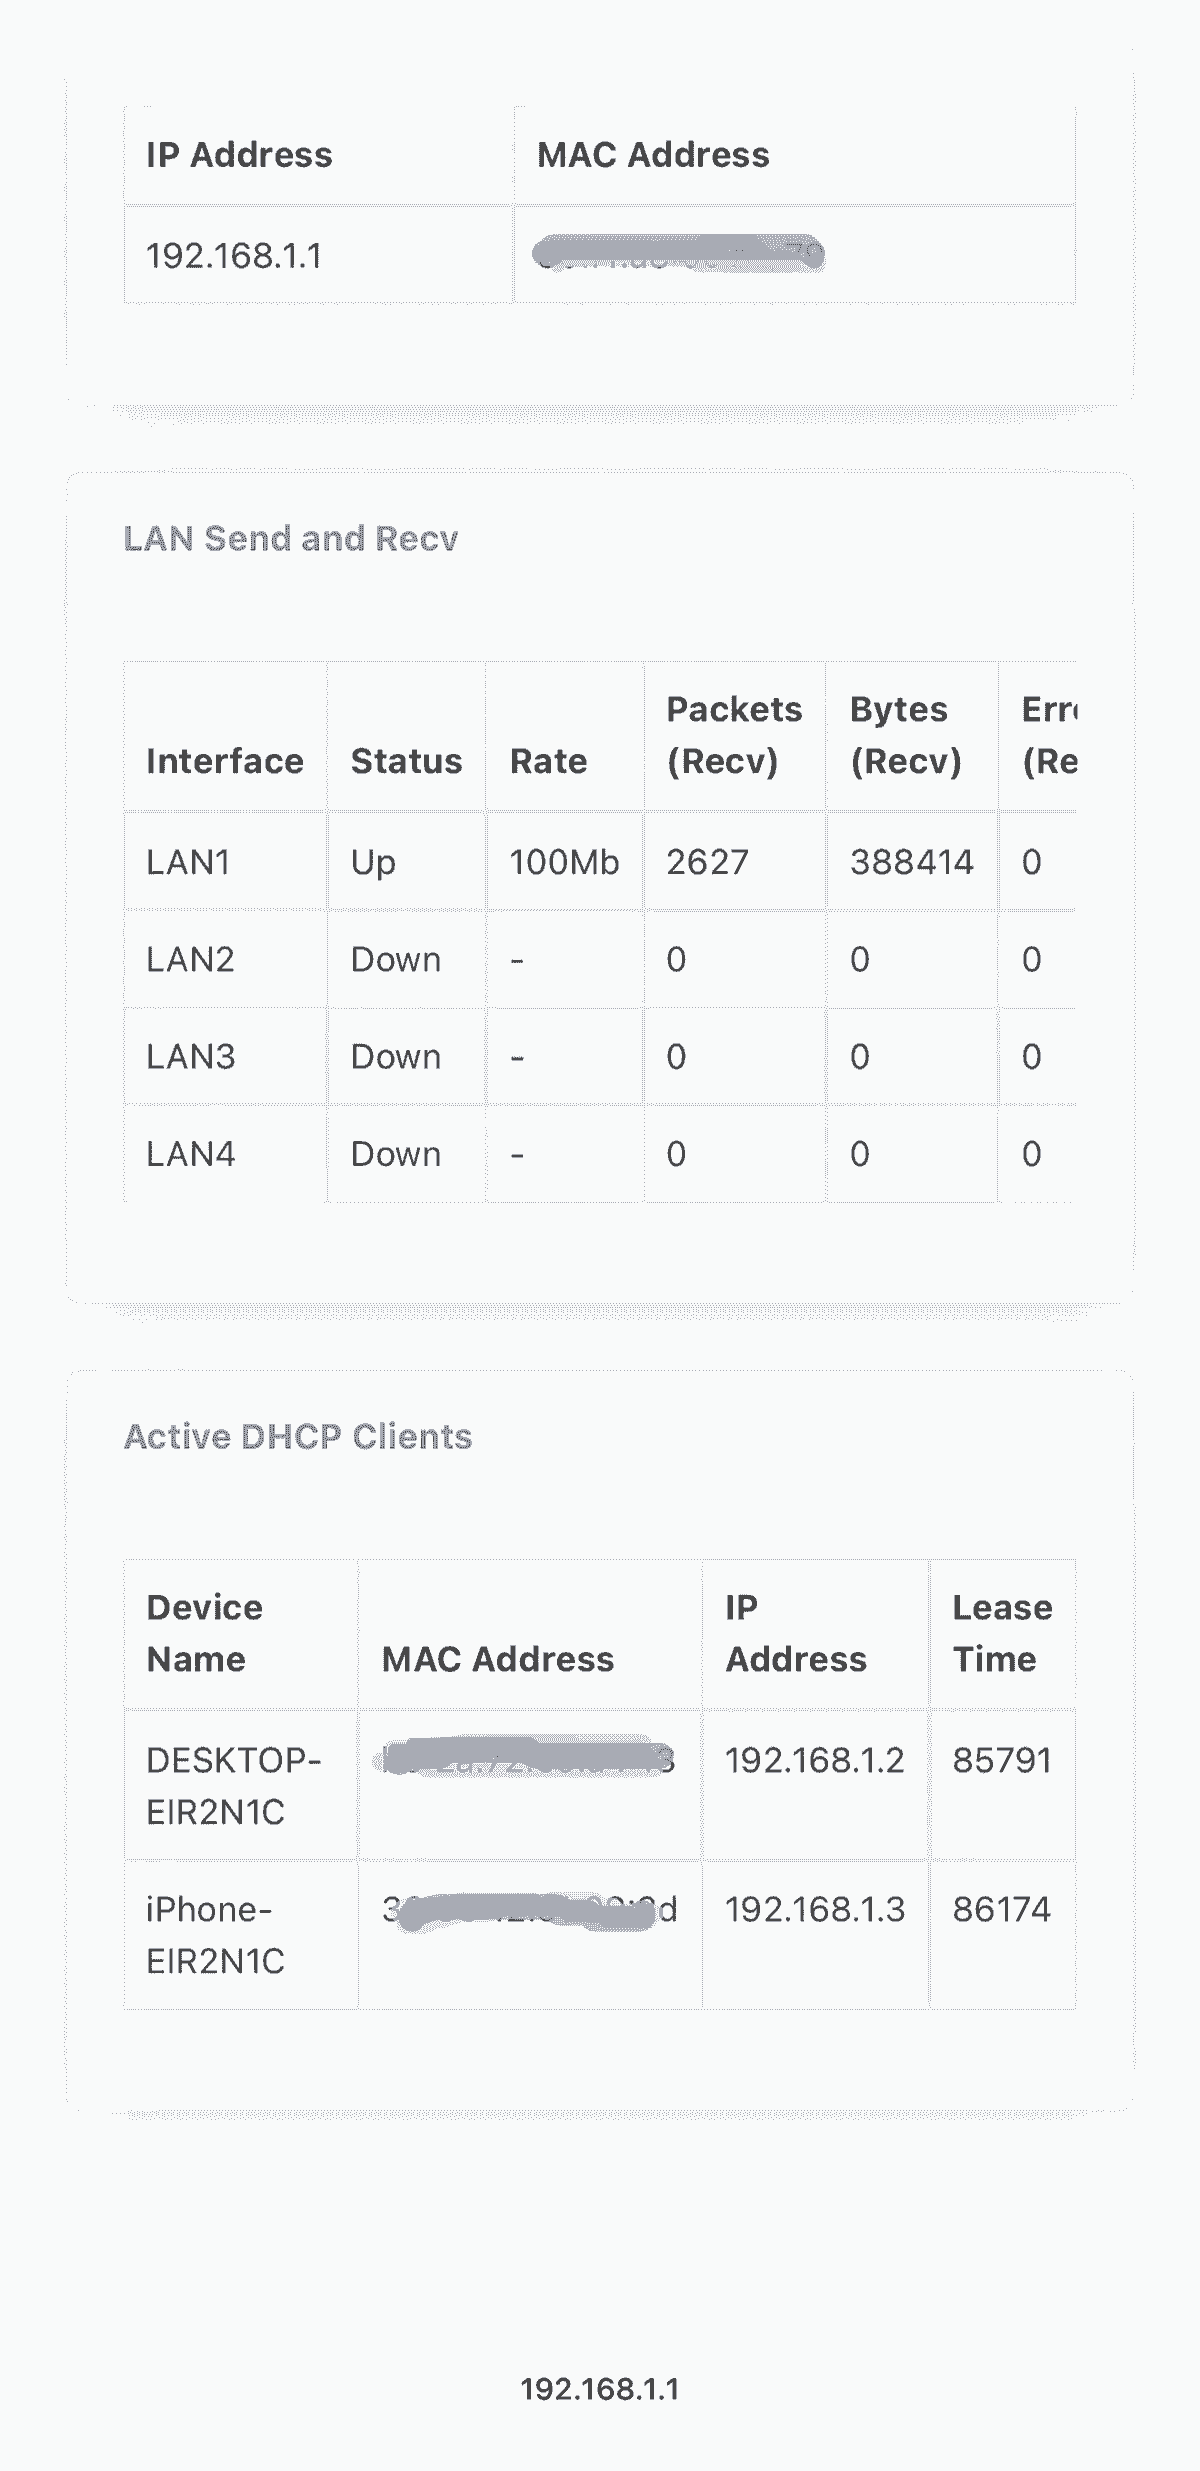This screenshot has height=2471, width=1200.
Task: Click the 100Mb rate value for LAN1
Action: point(564,862)
